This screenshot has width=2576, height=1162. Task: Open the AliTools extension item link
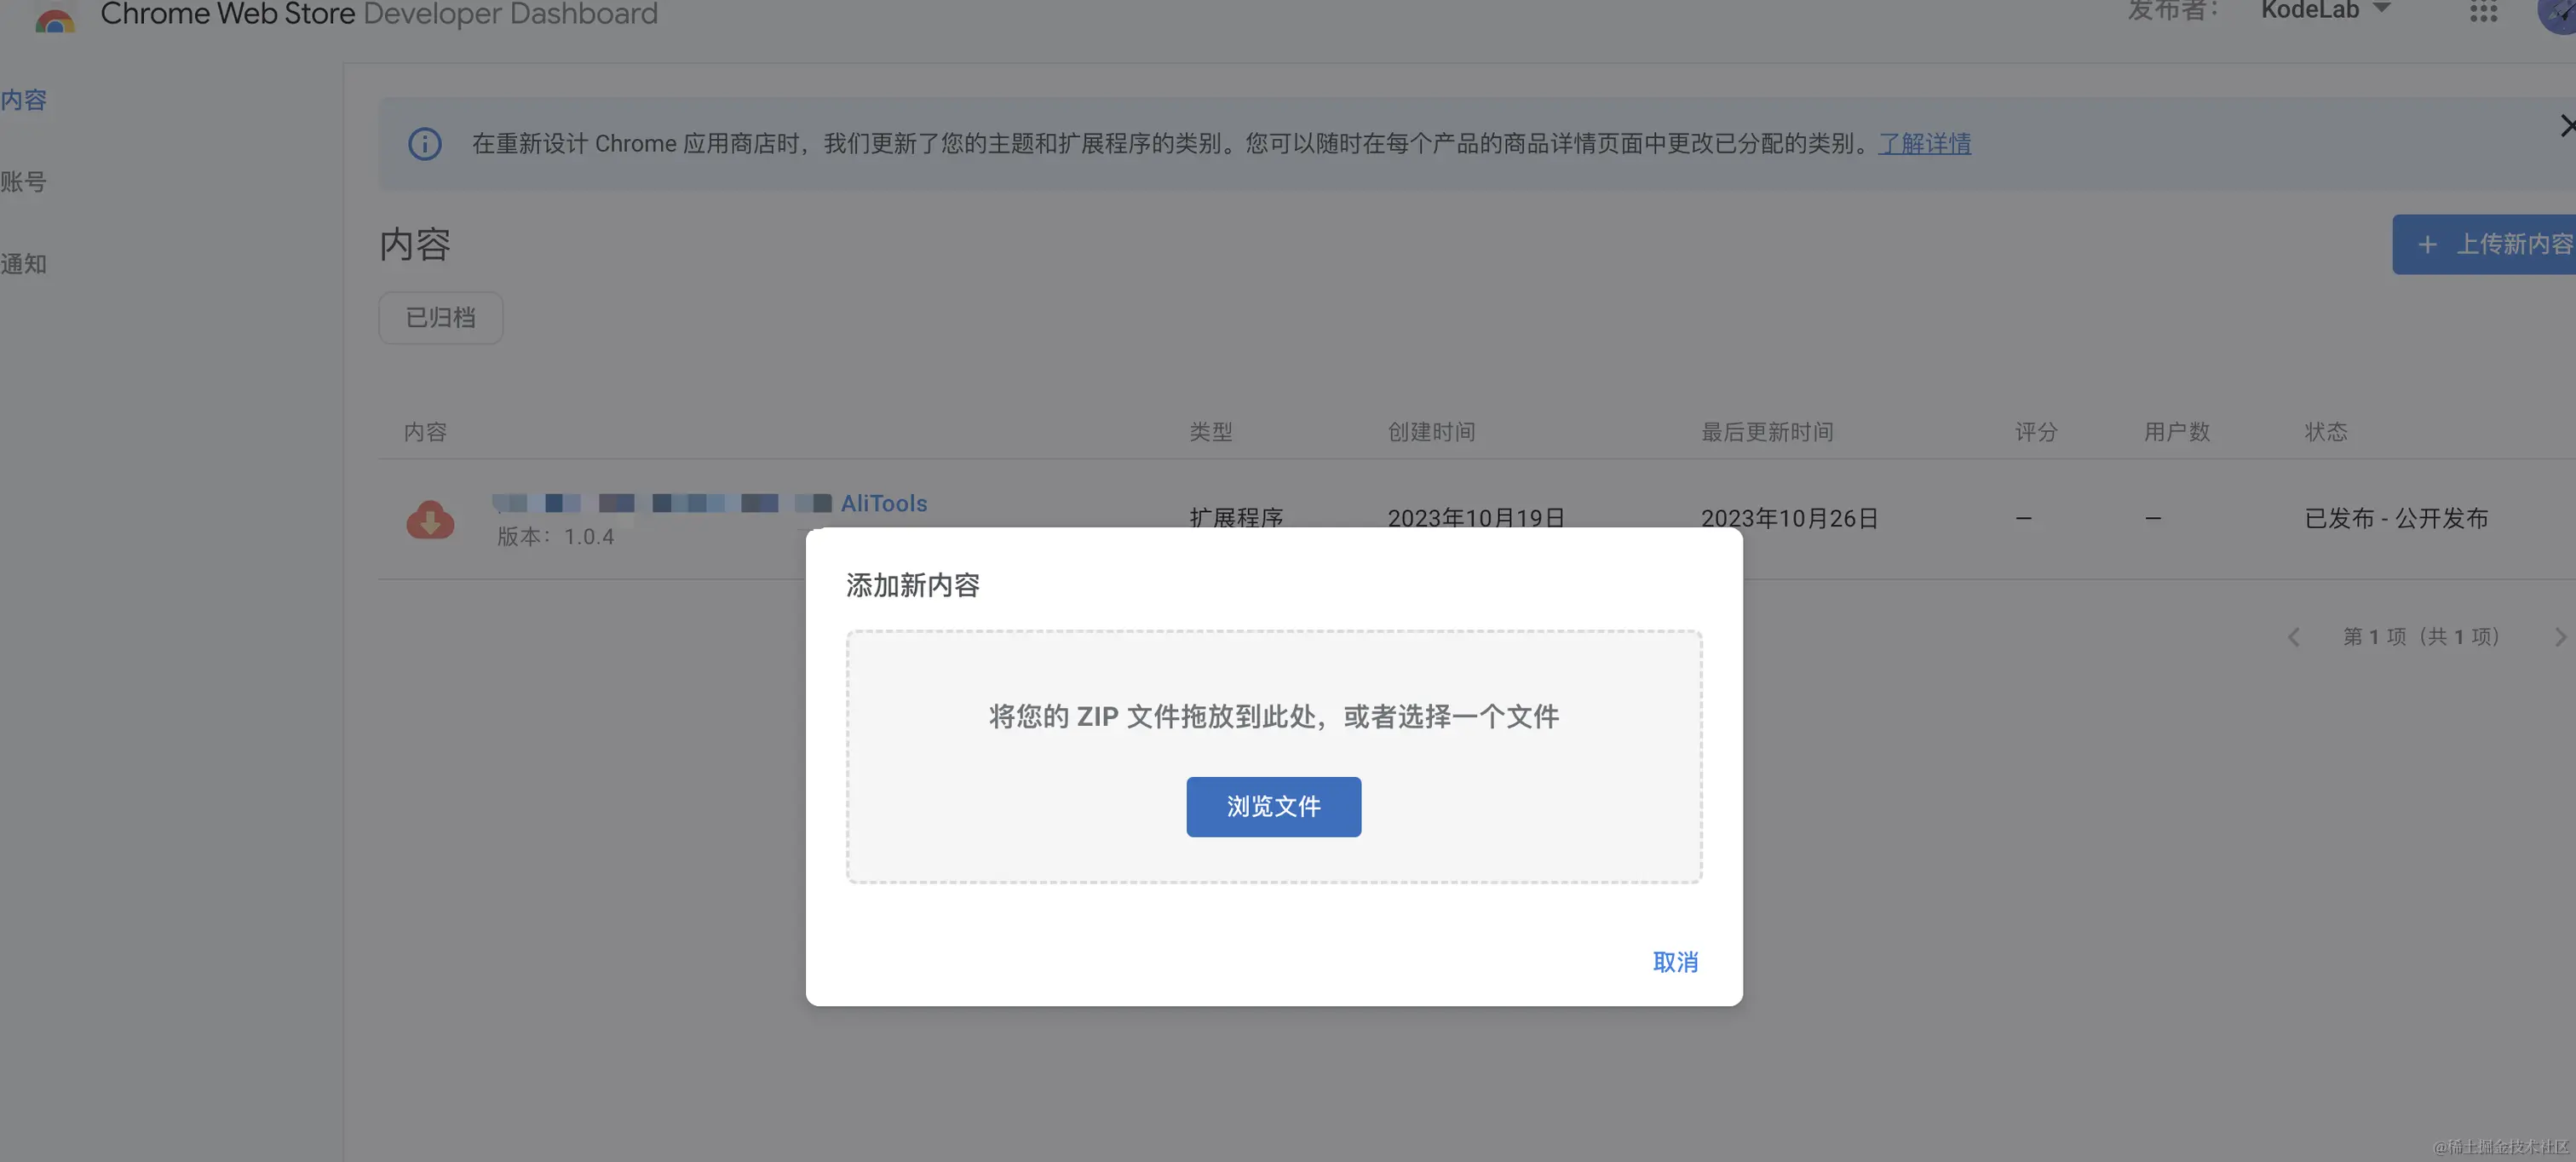[x=883, y=503]
